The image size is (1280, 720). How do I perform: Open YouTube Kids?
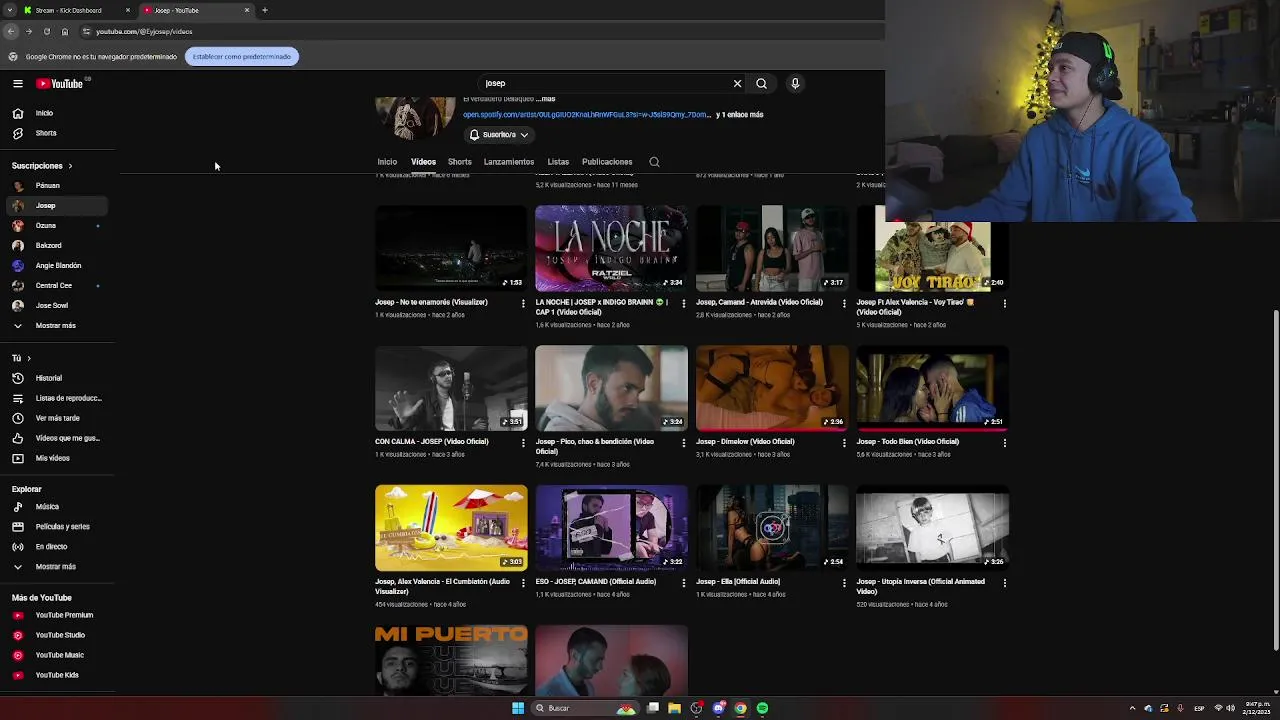(58, 675)
